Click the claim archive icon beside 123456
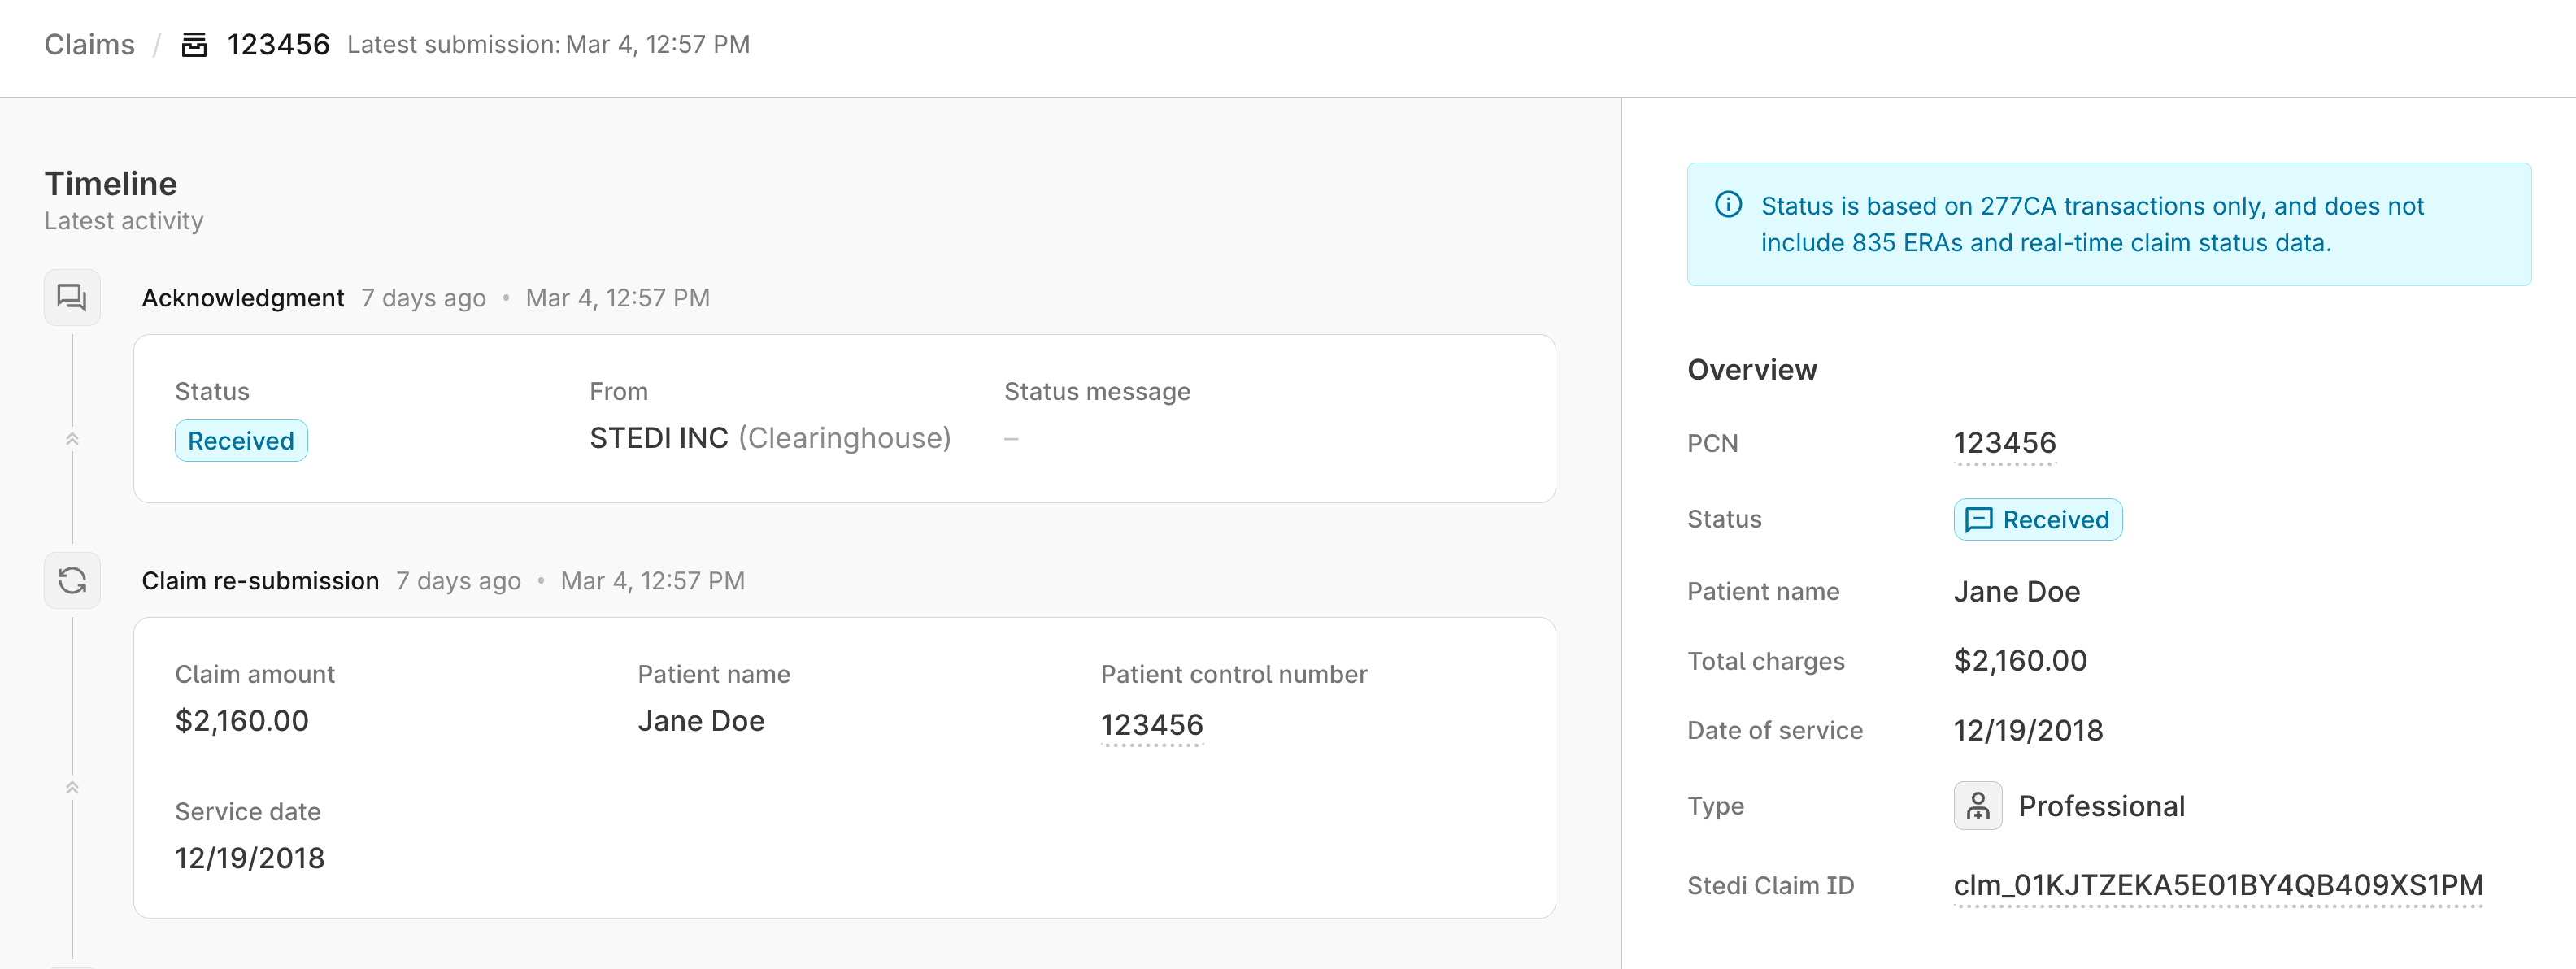 click(194, 45)
